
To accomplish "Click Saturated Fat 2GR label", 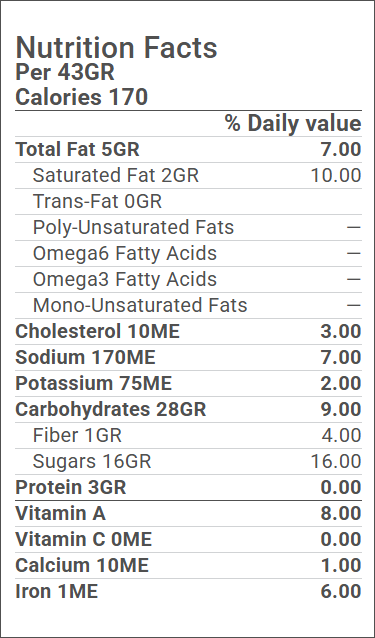I will pyautogui.click(x=116, y=175).
